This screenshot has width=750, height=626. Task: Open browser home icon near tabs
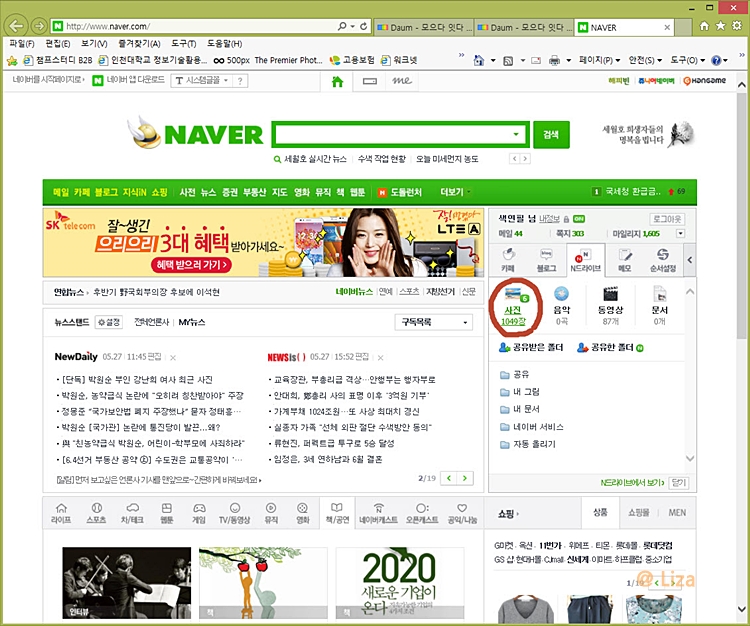point(704,26)
